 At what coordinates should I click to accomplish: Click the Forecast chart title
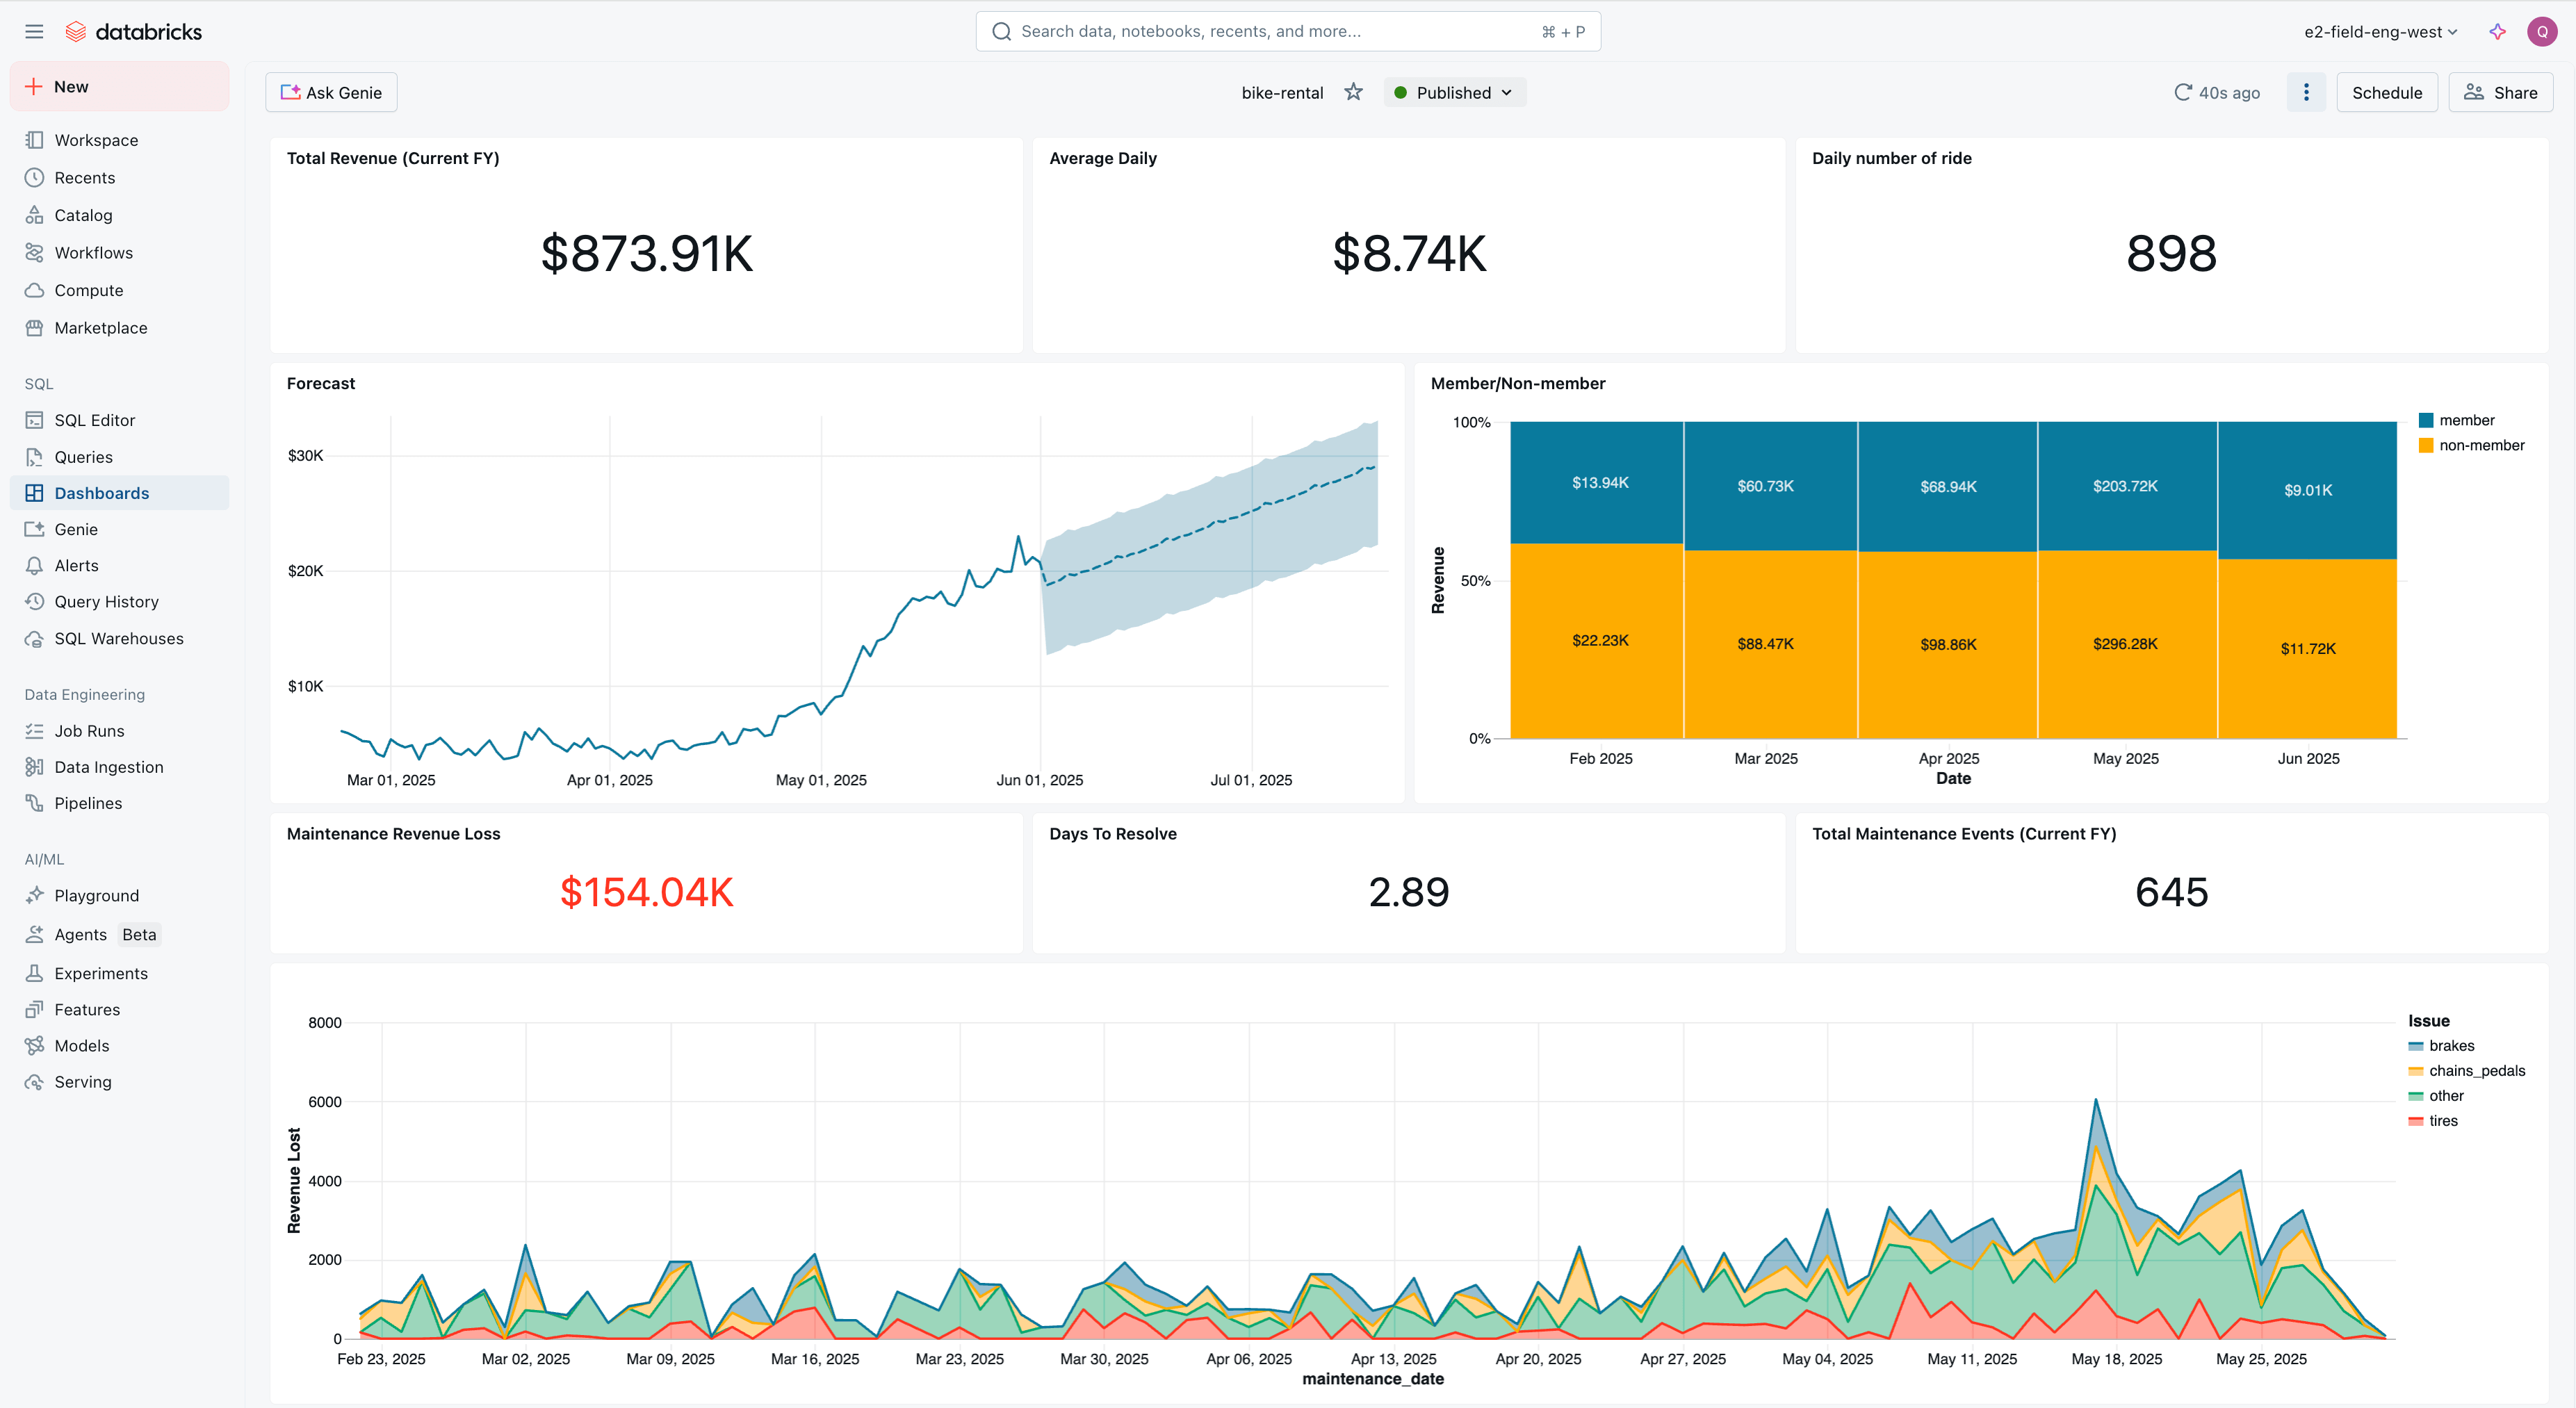point(321,383)
